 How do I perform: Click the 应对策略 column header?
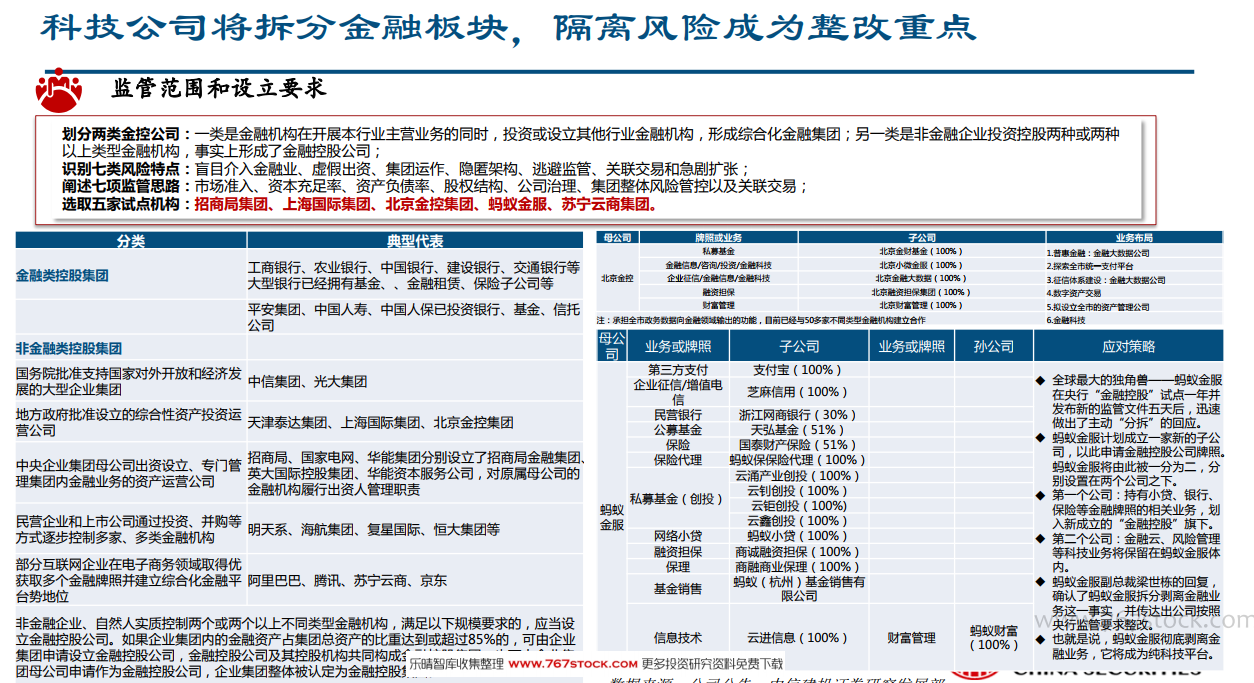coord(1128,346)
